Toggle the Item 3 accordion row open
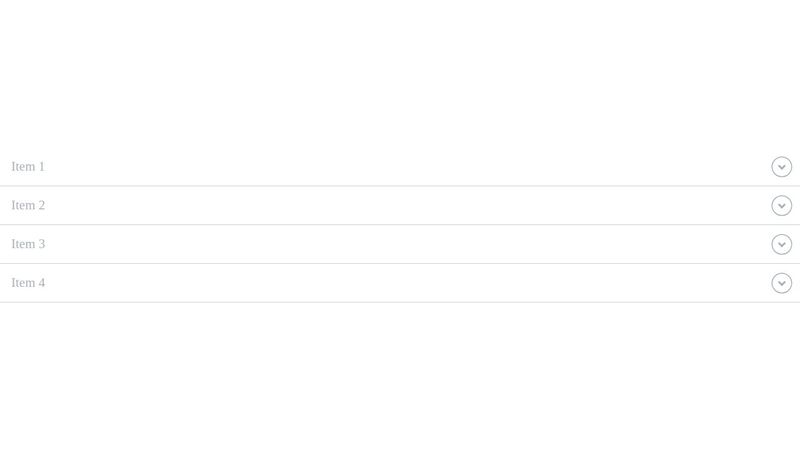This screenshot has width=800, height=450. tap(400, 244)
